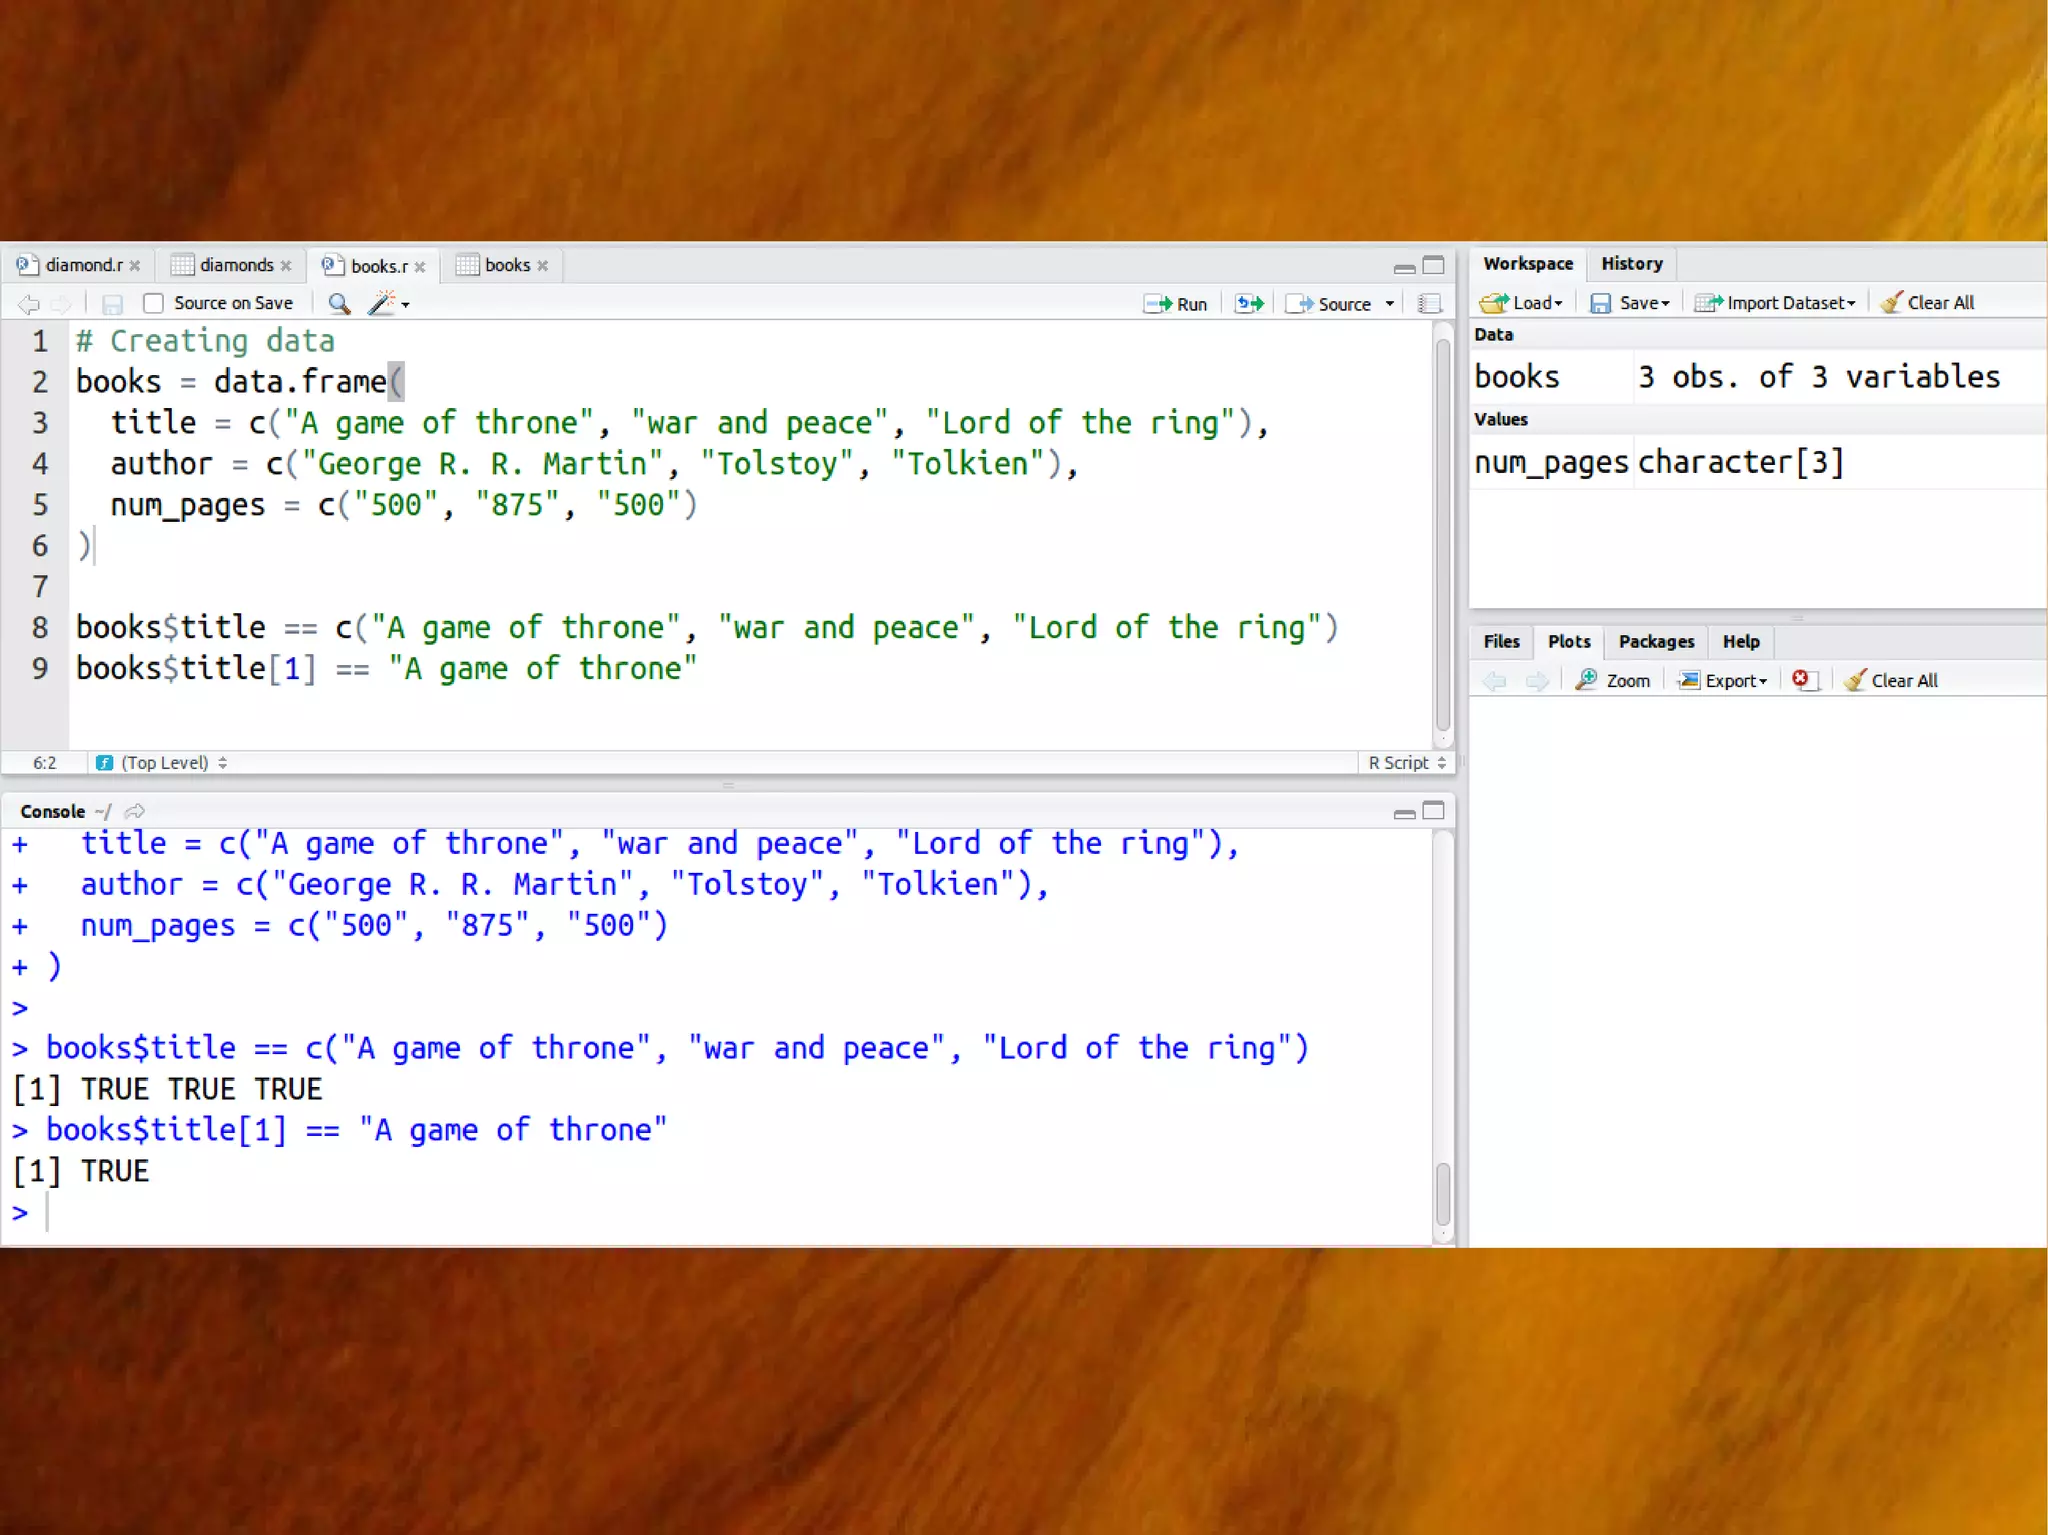This screenshot has width=2048, height=1535.
Task: Click the compile notebook icon
Action: tap(1430, 303)
